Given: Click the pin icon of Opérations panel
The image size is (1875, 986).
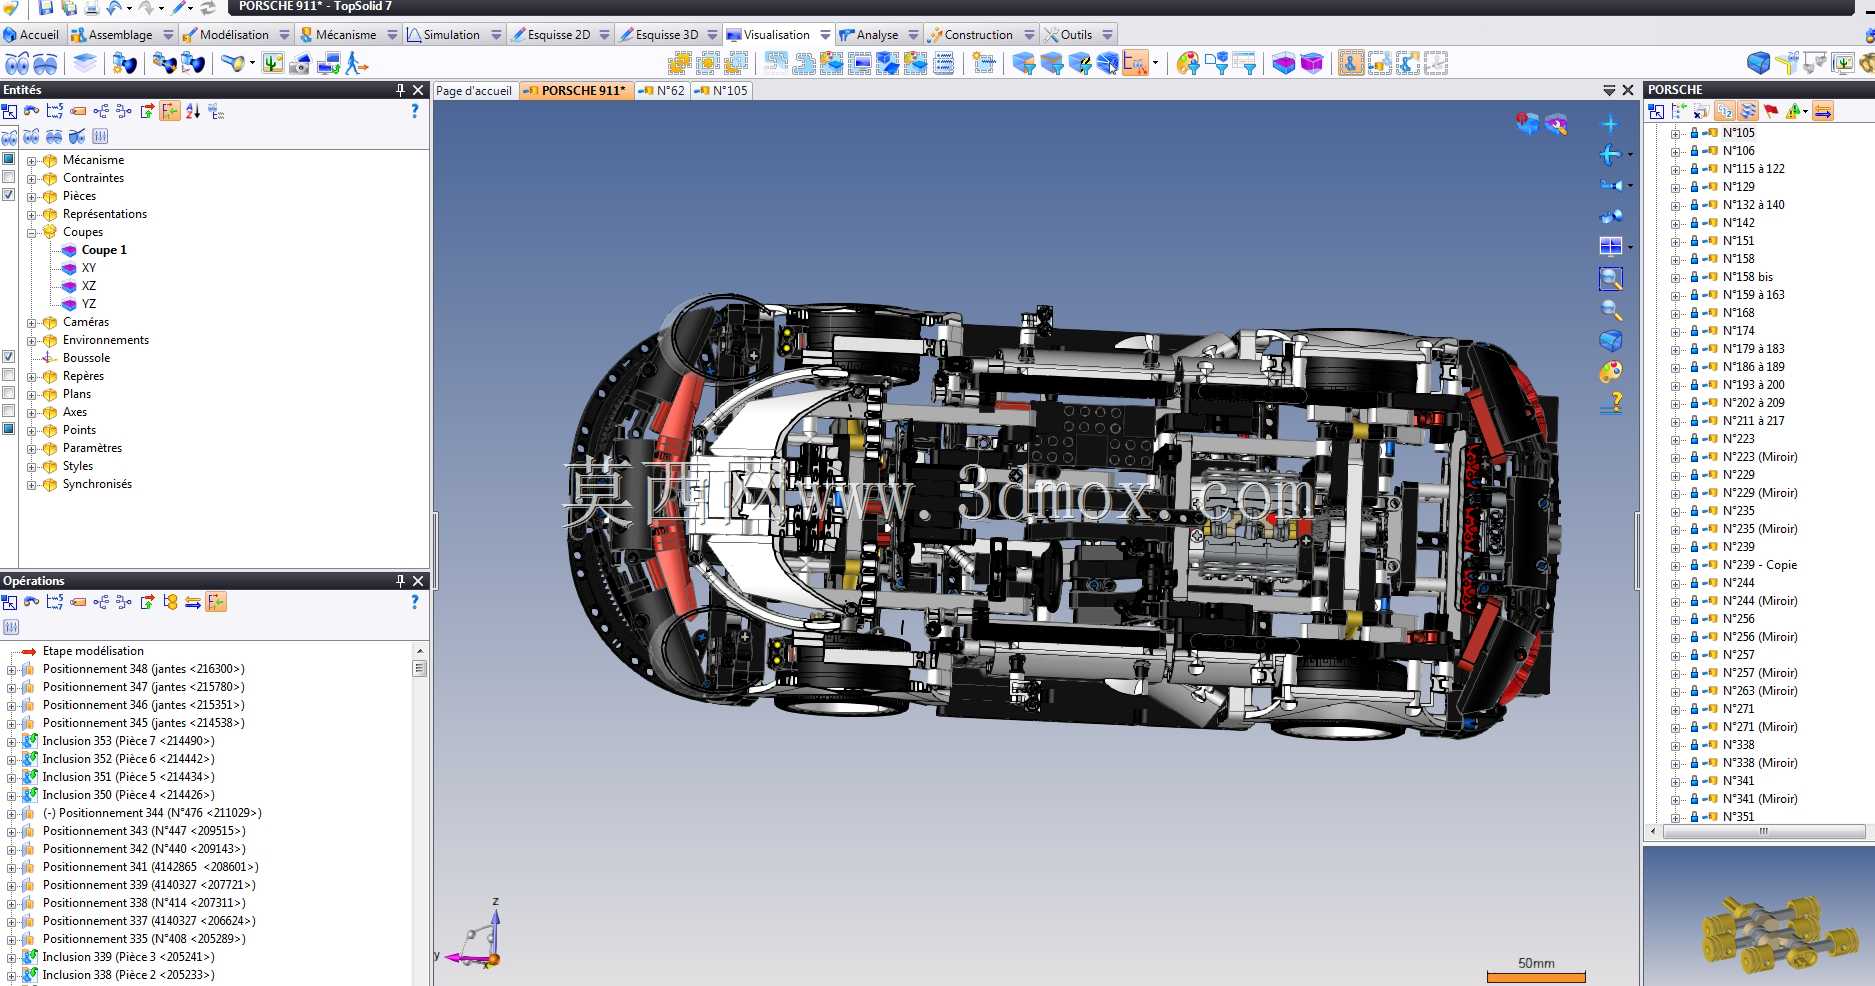Looking at the screenshot, I should (400, 581).
